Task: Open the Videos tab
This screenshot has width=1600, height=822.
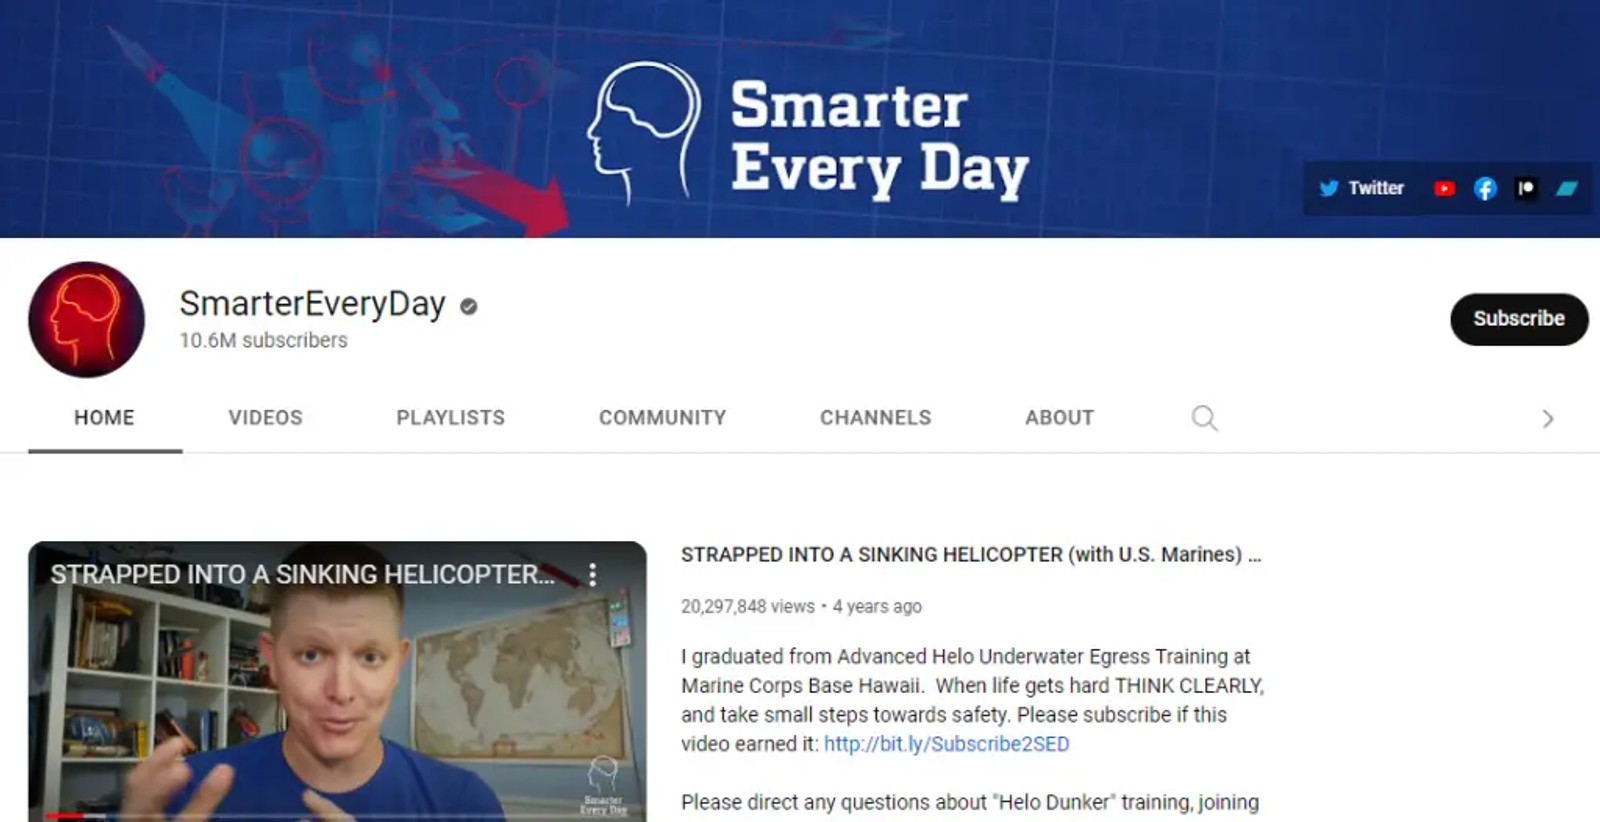Action: 265,417
